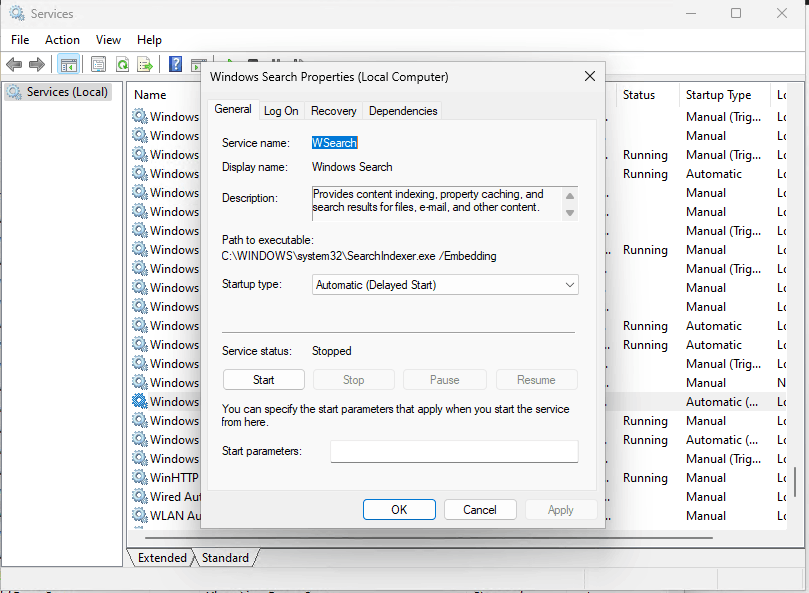
Task: Open the Properties toolbar icon
Action: (98, 65)
